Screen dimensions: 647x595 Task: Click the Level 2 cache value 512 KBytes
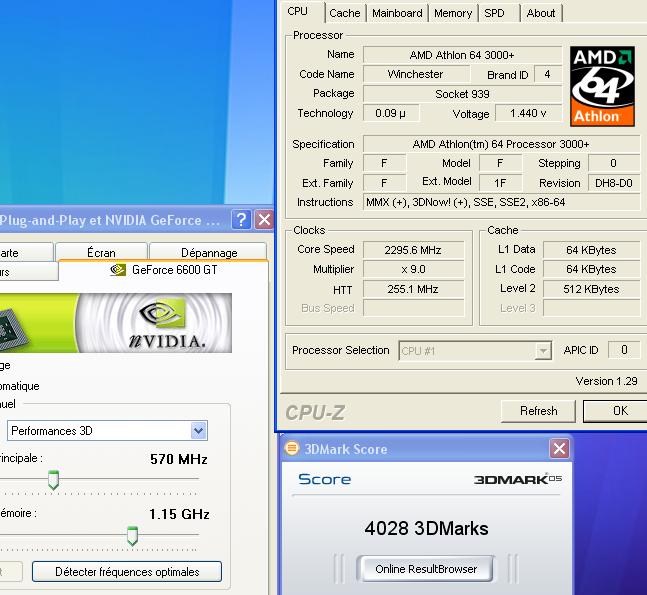tap(591, 289)
